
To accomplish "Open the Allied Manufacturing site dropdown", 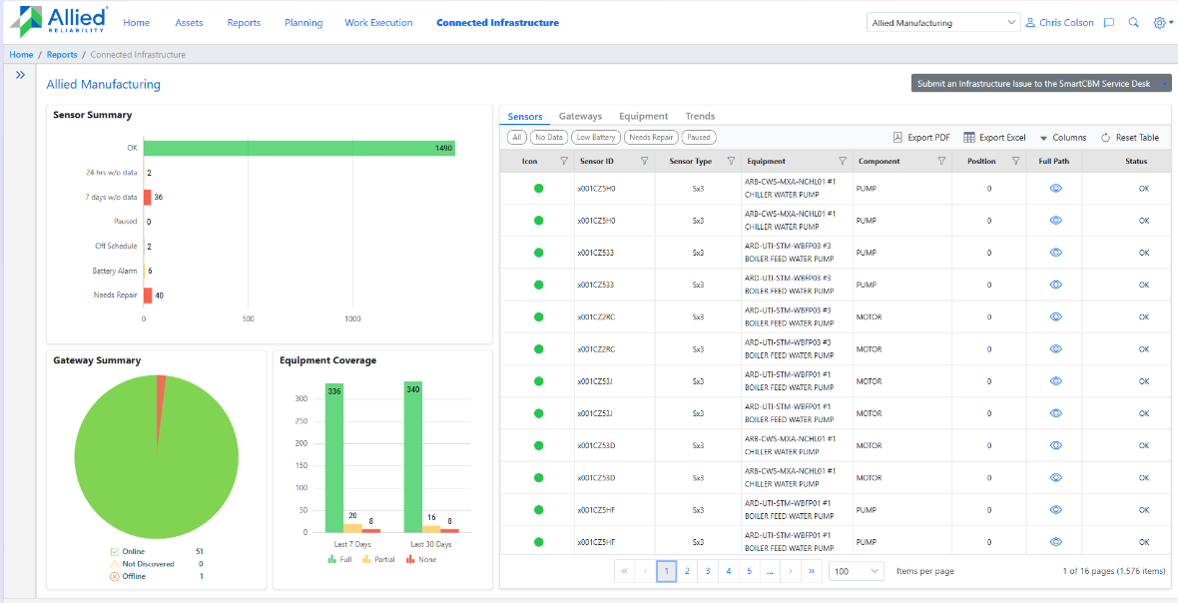I will coord(943,23).
